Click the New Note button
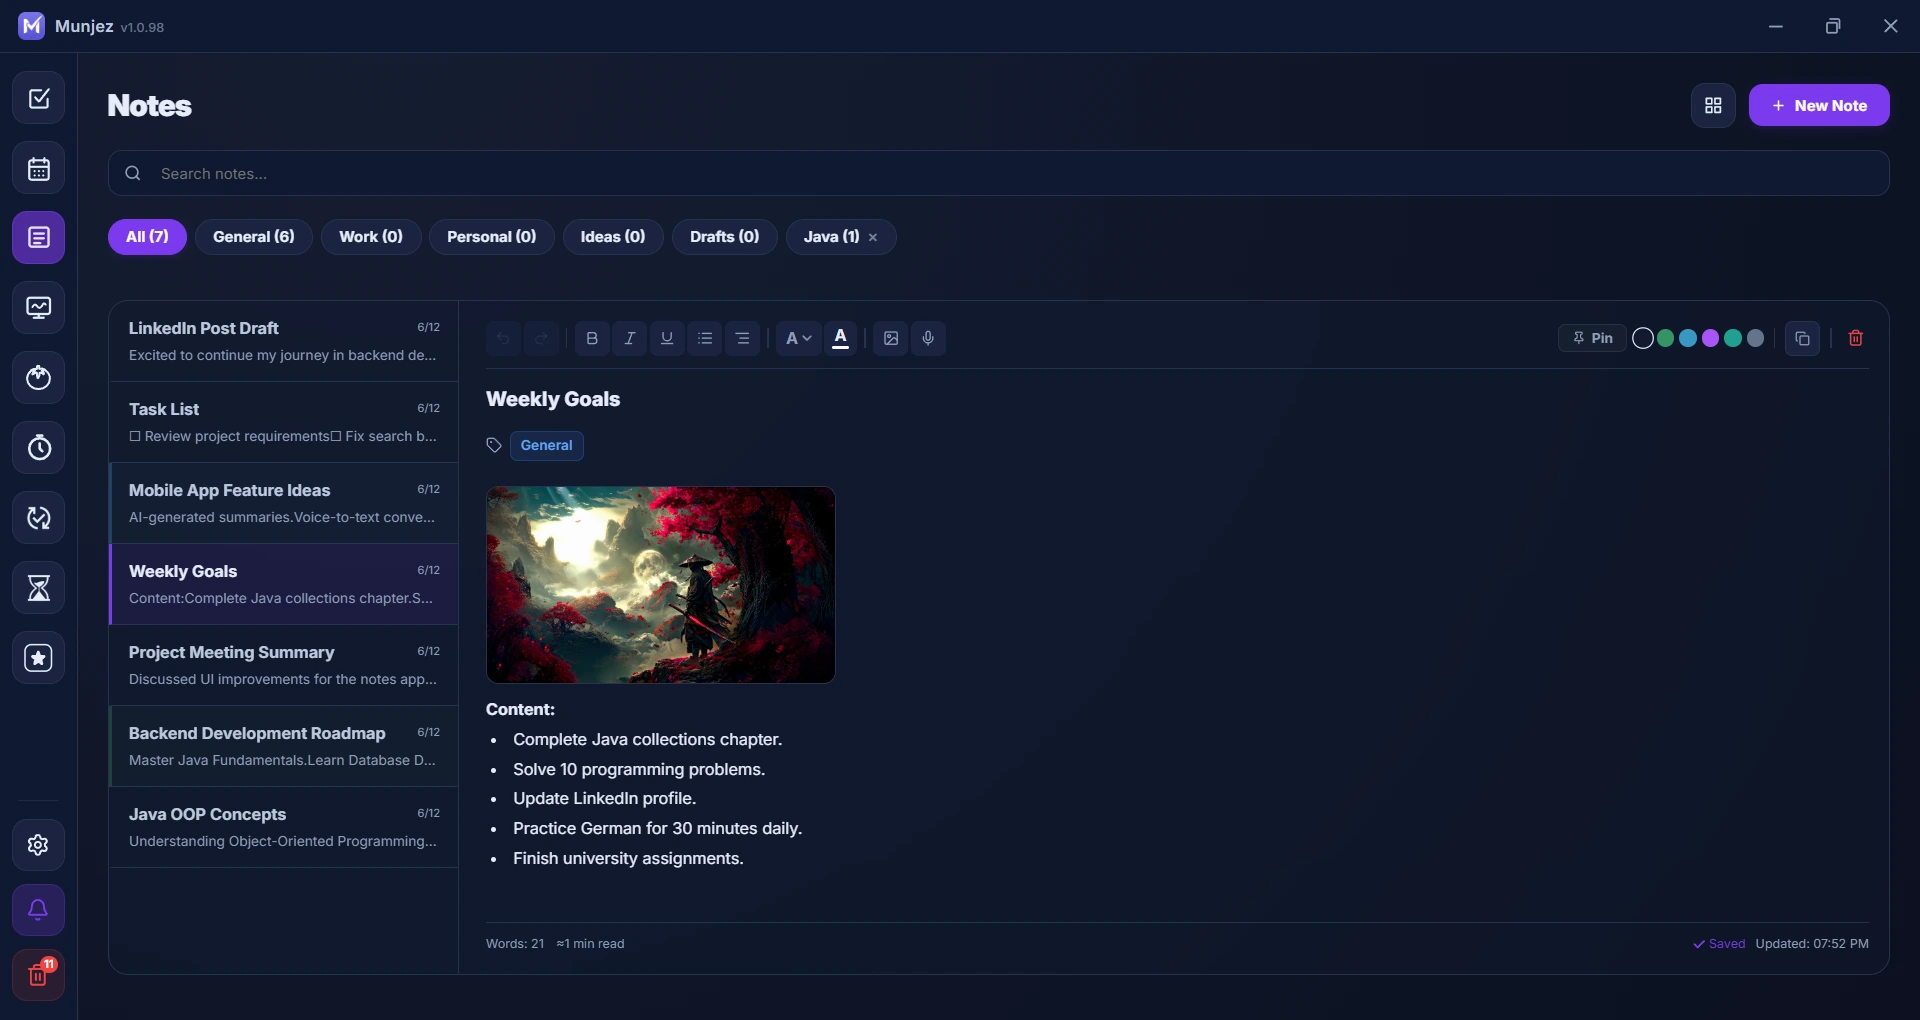The image size is (1920, 1020). [x=1819, y=105]
